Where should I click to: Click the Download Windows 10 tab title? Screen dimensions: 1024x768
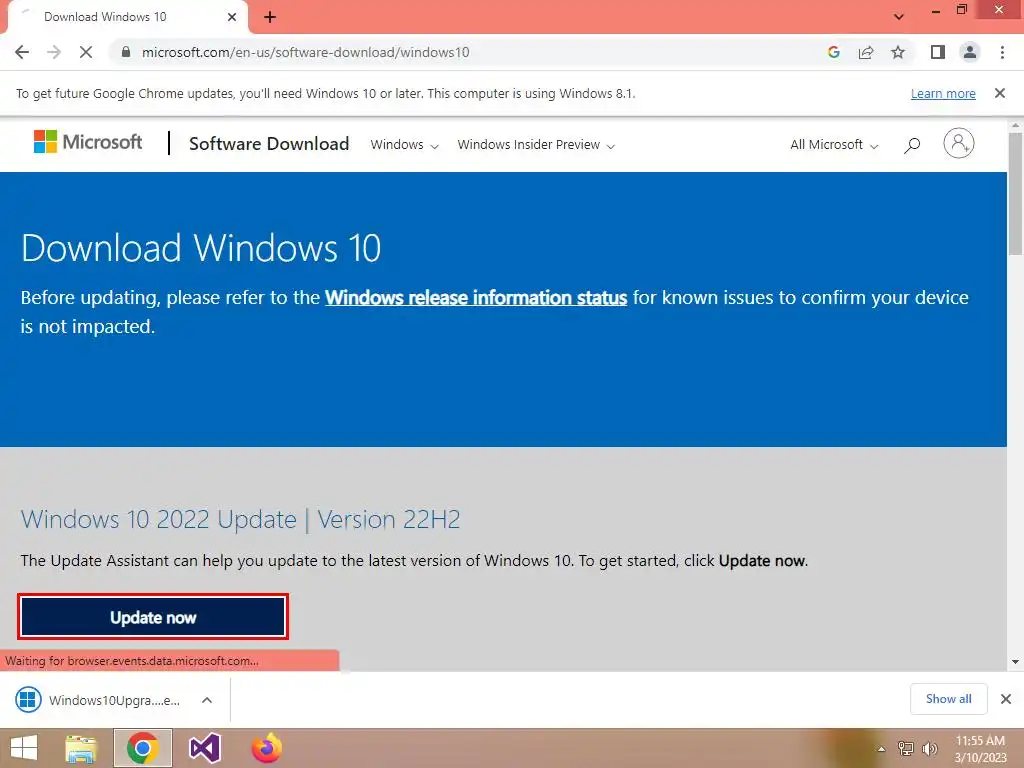click(105, 17)
